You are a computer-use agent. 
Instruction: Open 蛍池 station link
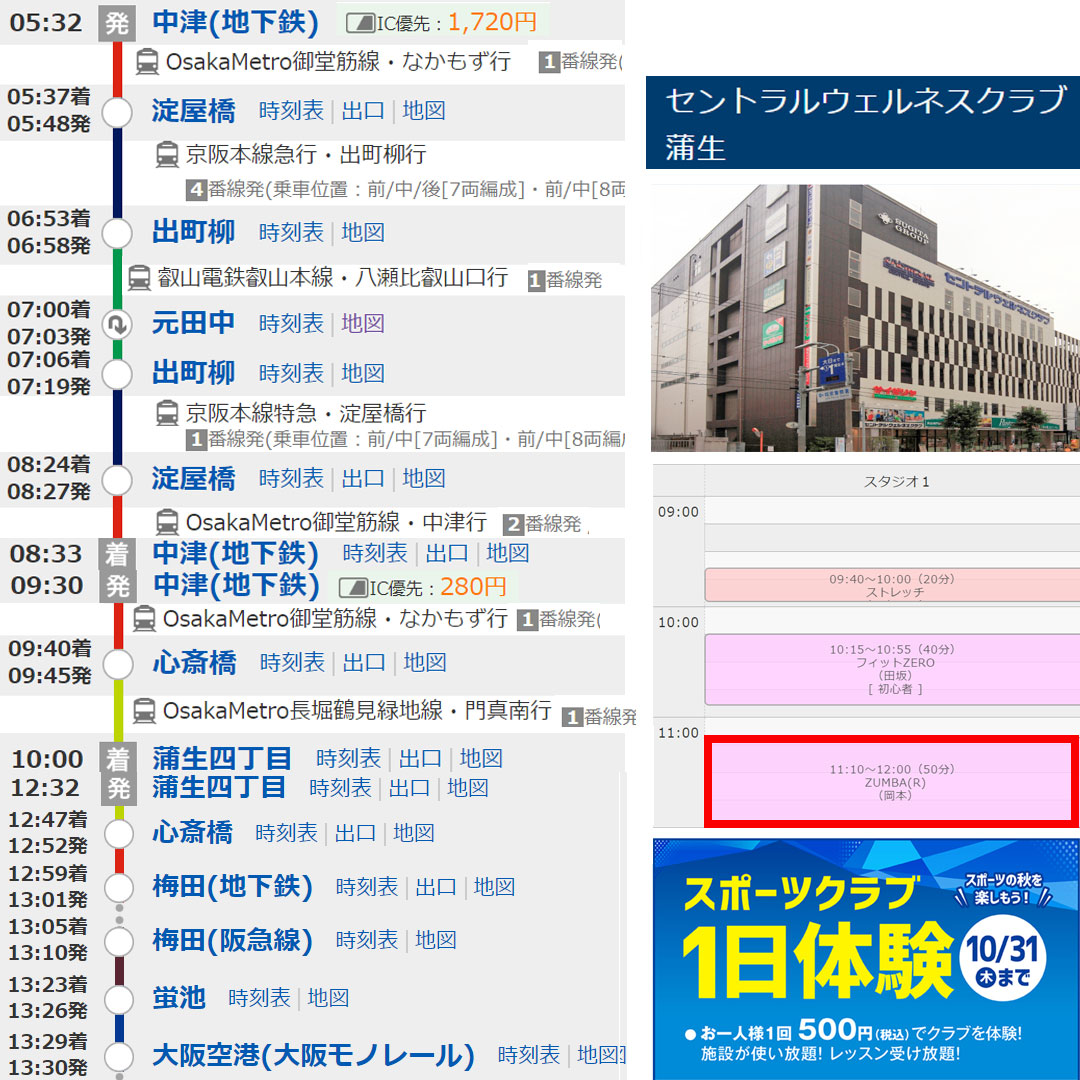point(179,997)
